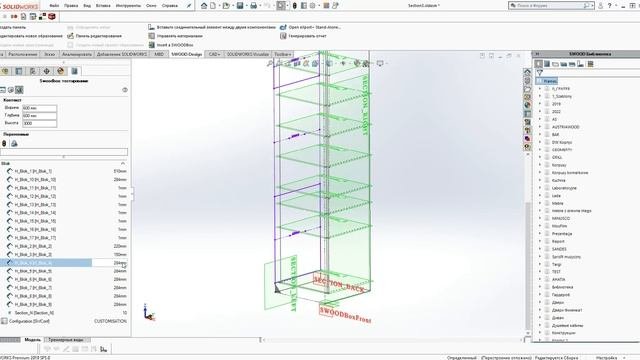
Task: Select the H_Blok_5 variable row
Action: [64, 271]
